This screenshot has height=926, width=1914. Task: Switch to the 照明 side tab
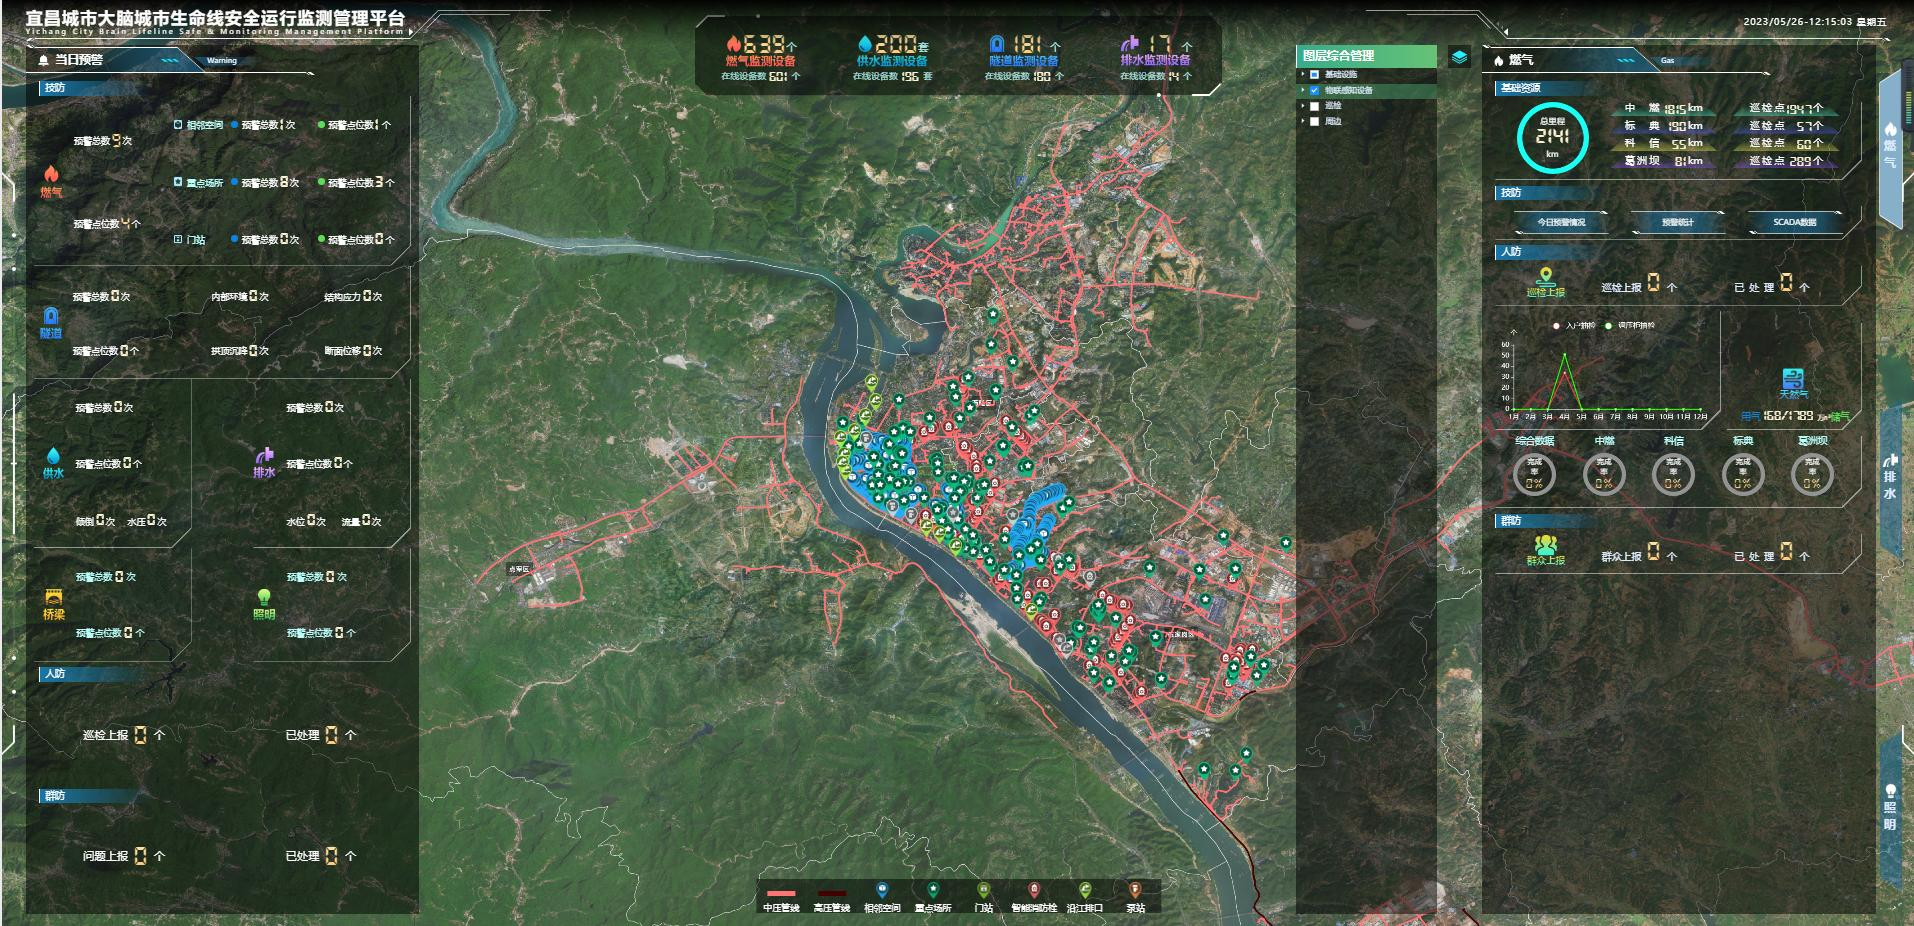pos(1890,810)
